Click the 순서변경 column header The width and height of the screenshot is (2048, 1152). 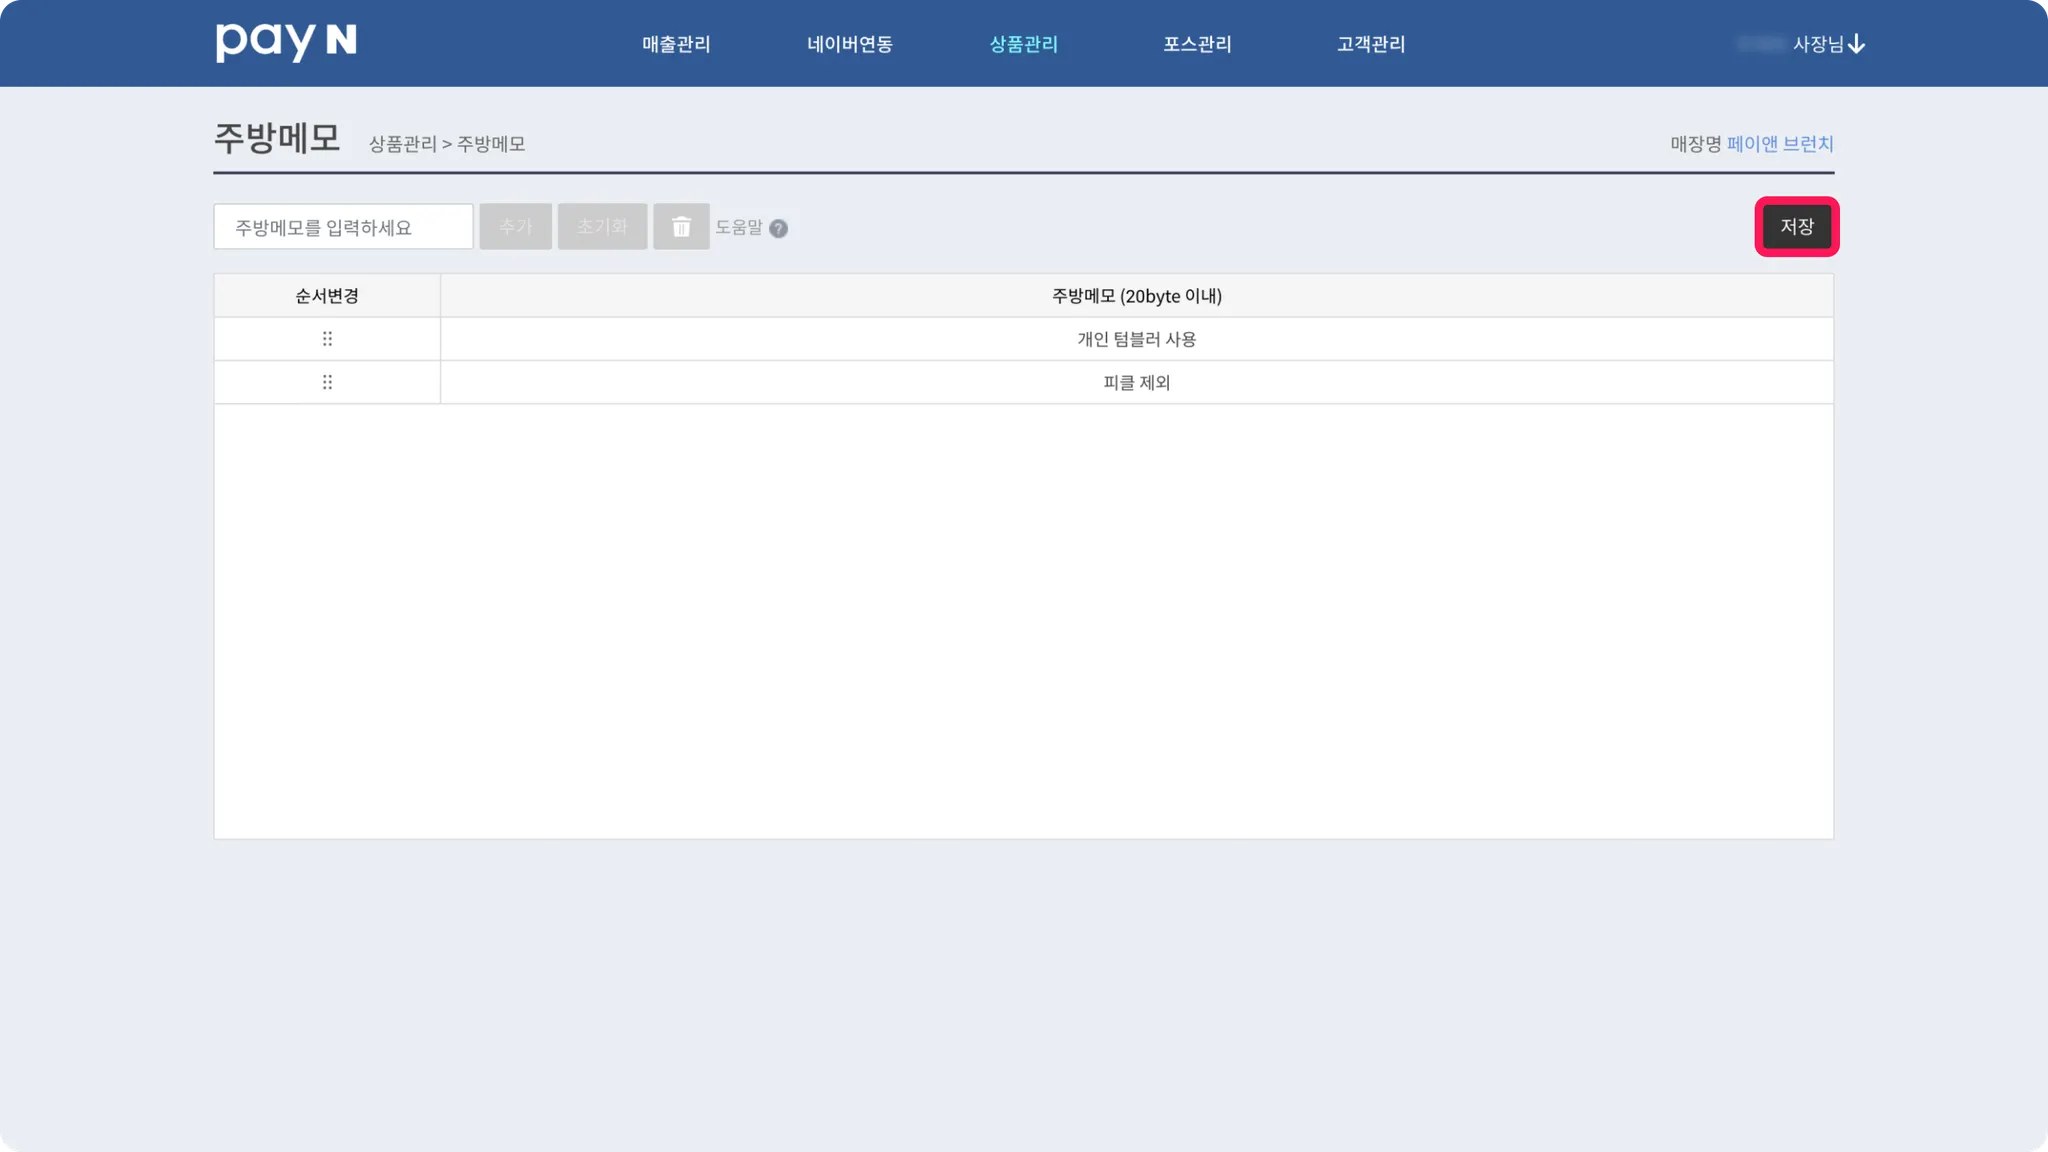pos(327,296)
